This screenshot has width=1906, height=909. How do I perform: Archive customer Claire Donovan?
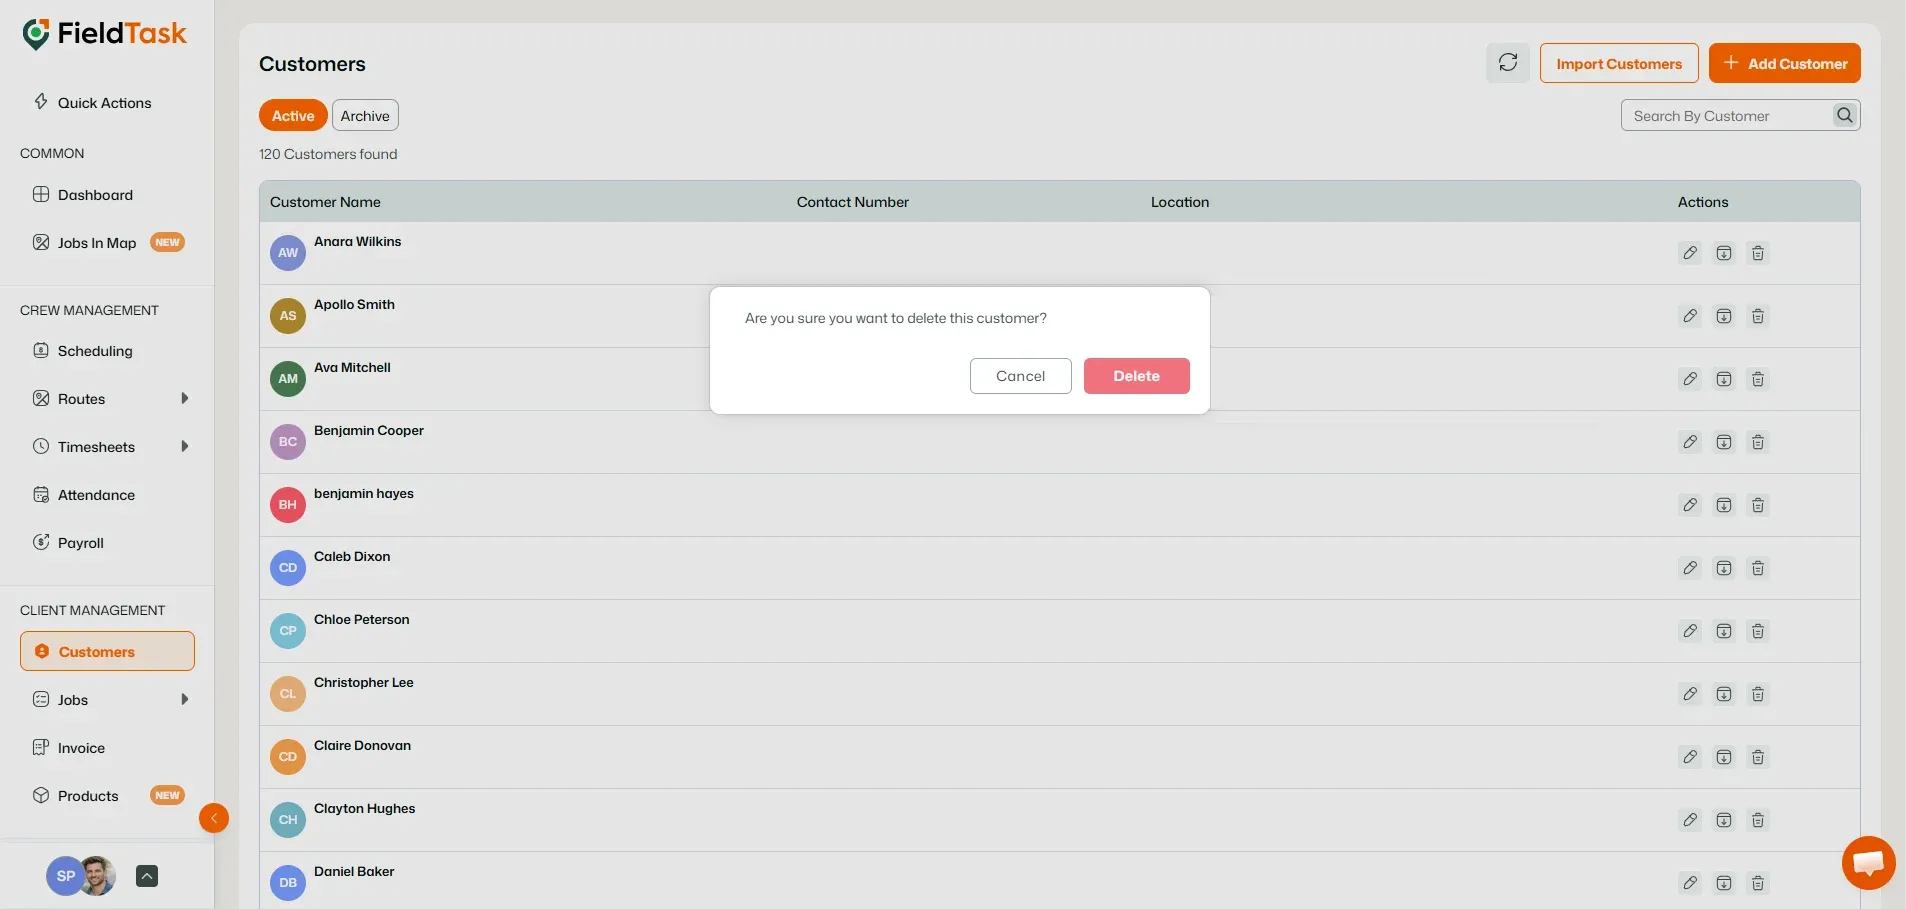pos(1724,757)
